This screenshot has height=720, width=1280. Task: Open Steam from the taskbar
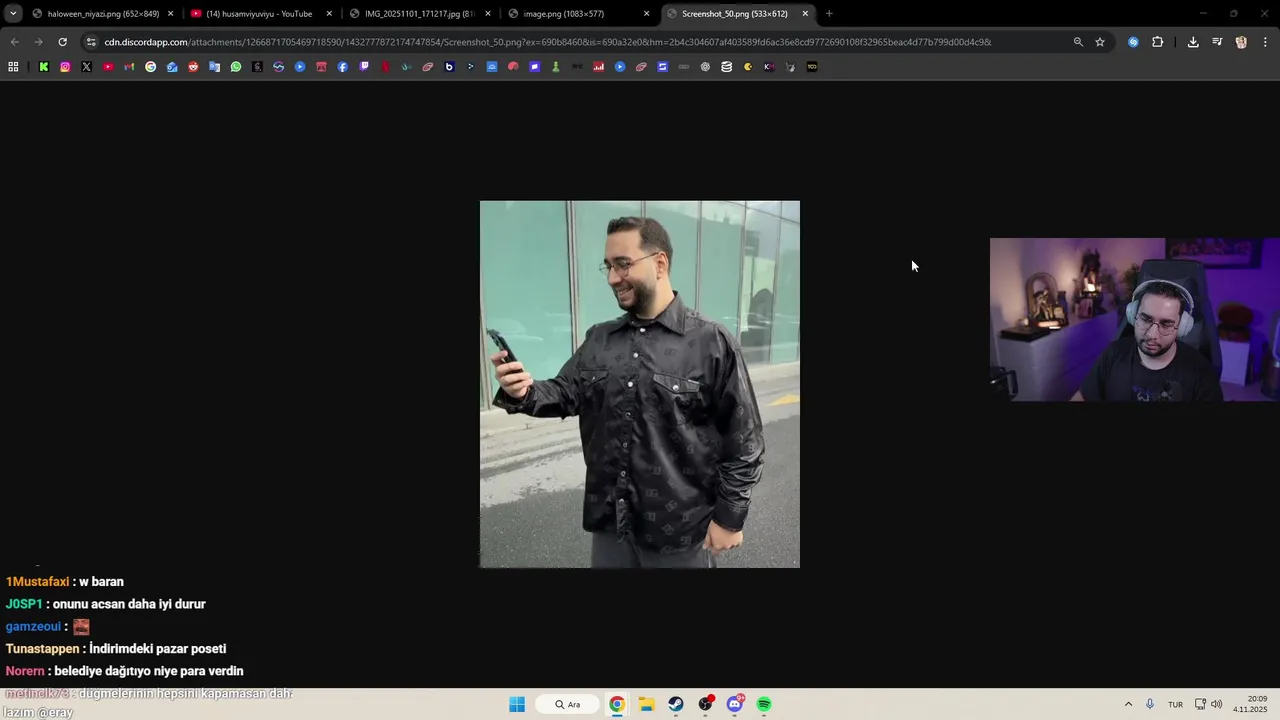click(676, 704)
